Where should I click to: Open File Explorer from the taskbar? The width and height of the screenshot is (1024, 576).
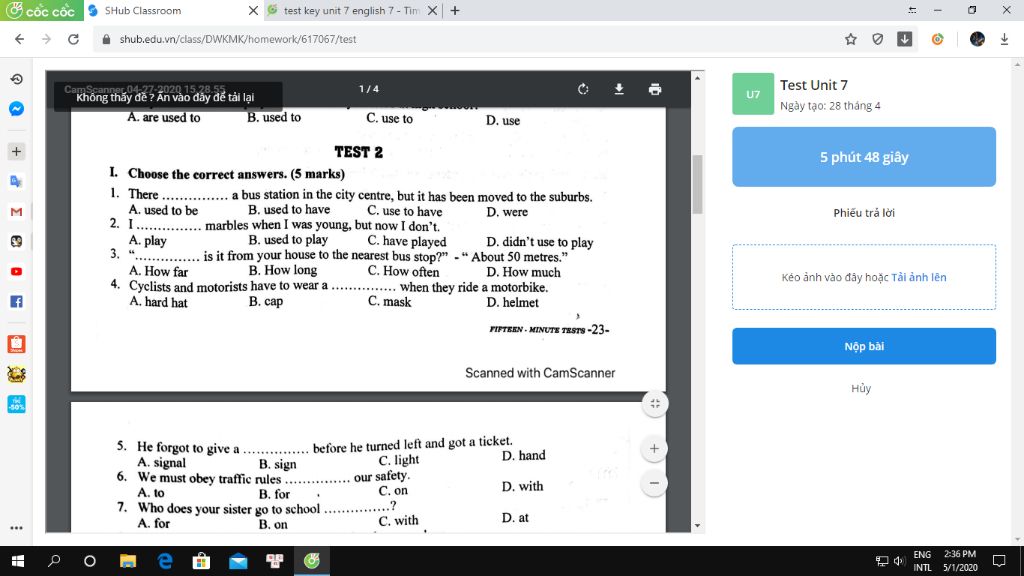click(128, 561)
